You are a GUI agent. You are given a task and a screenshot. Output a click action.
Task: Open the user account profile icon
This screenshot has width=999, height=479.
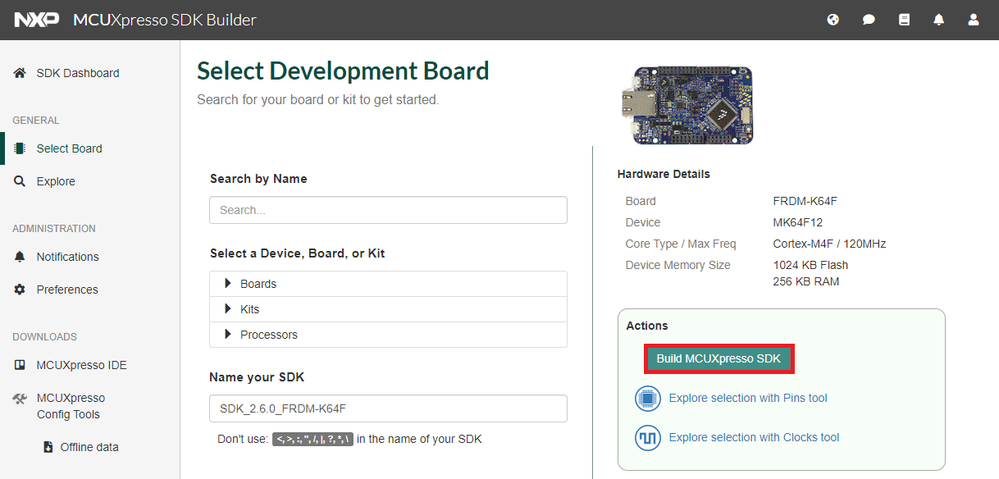tap(974, 20)
